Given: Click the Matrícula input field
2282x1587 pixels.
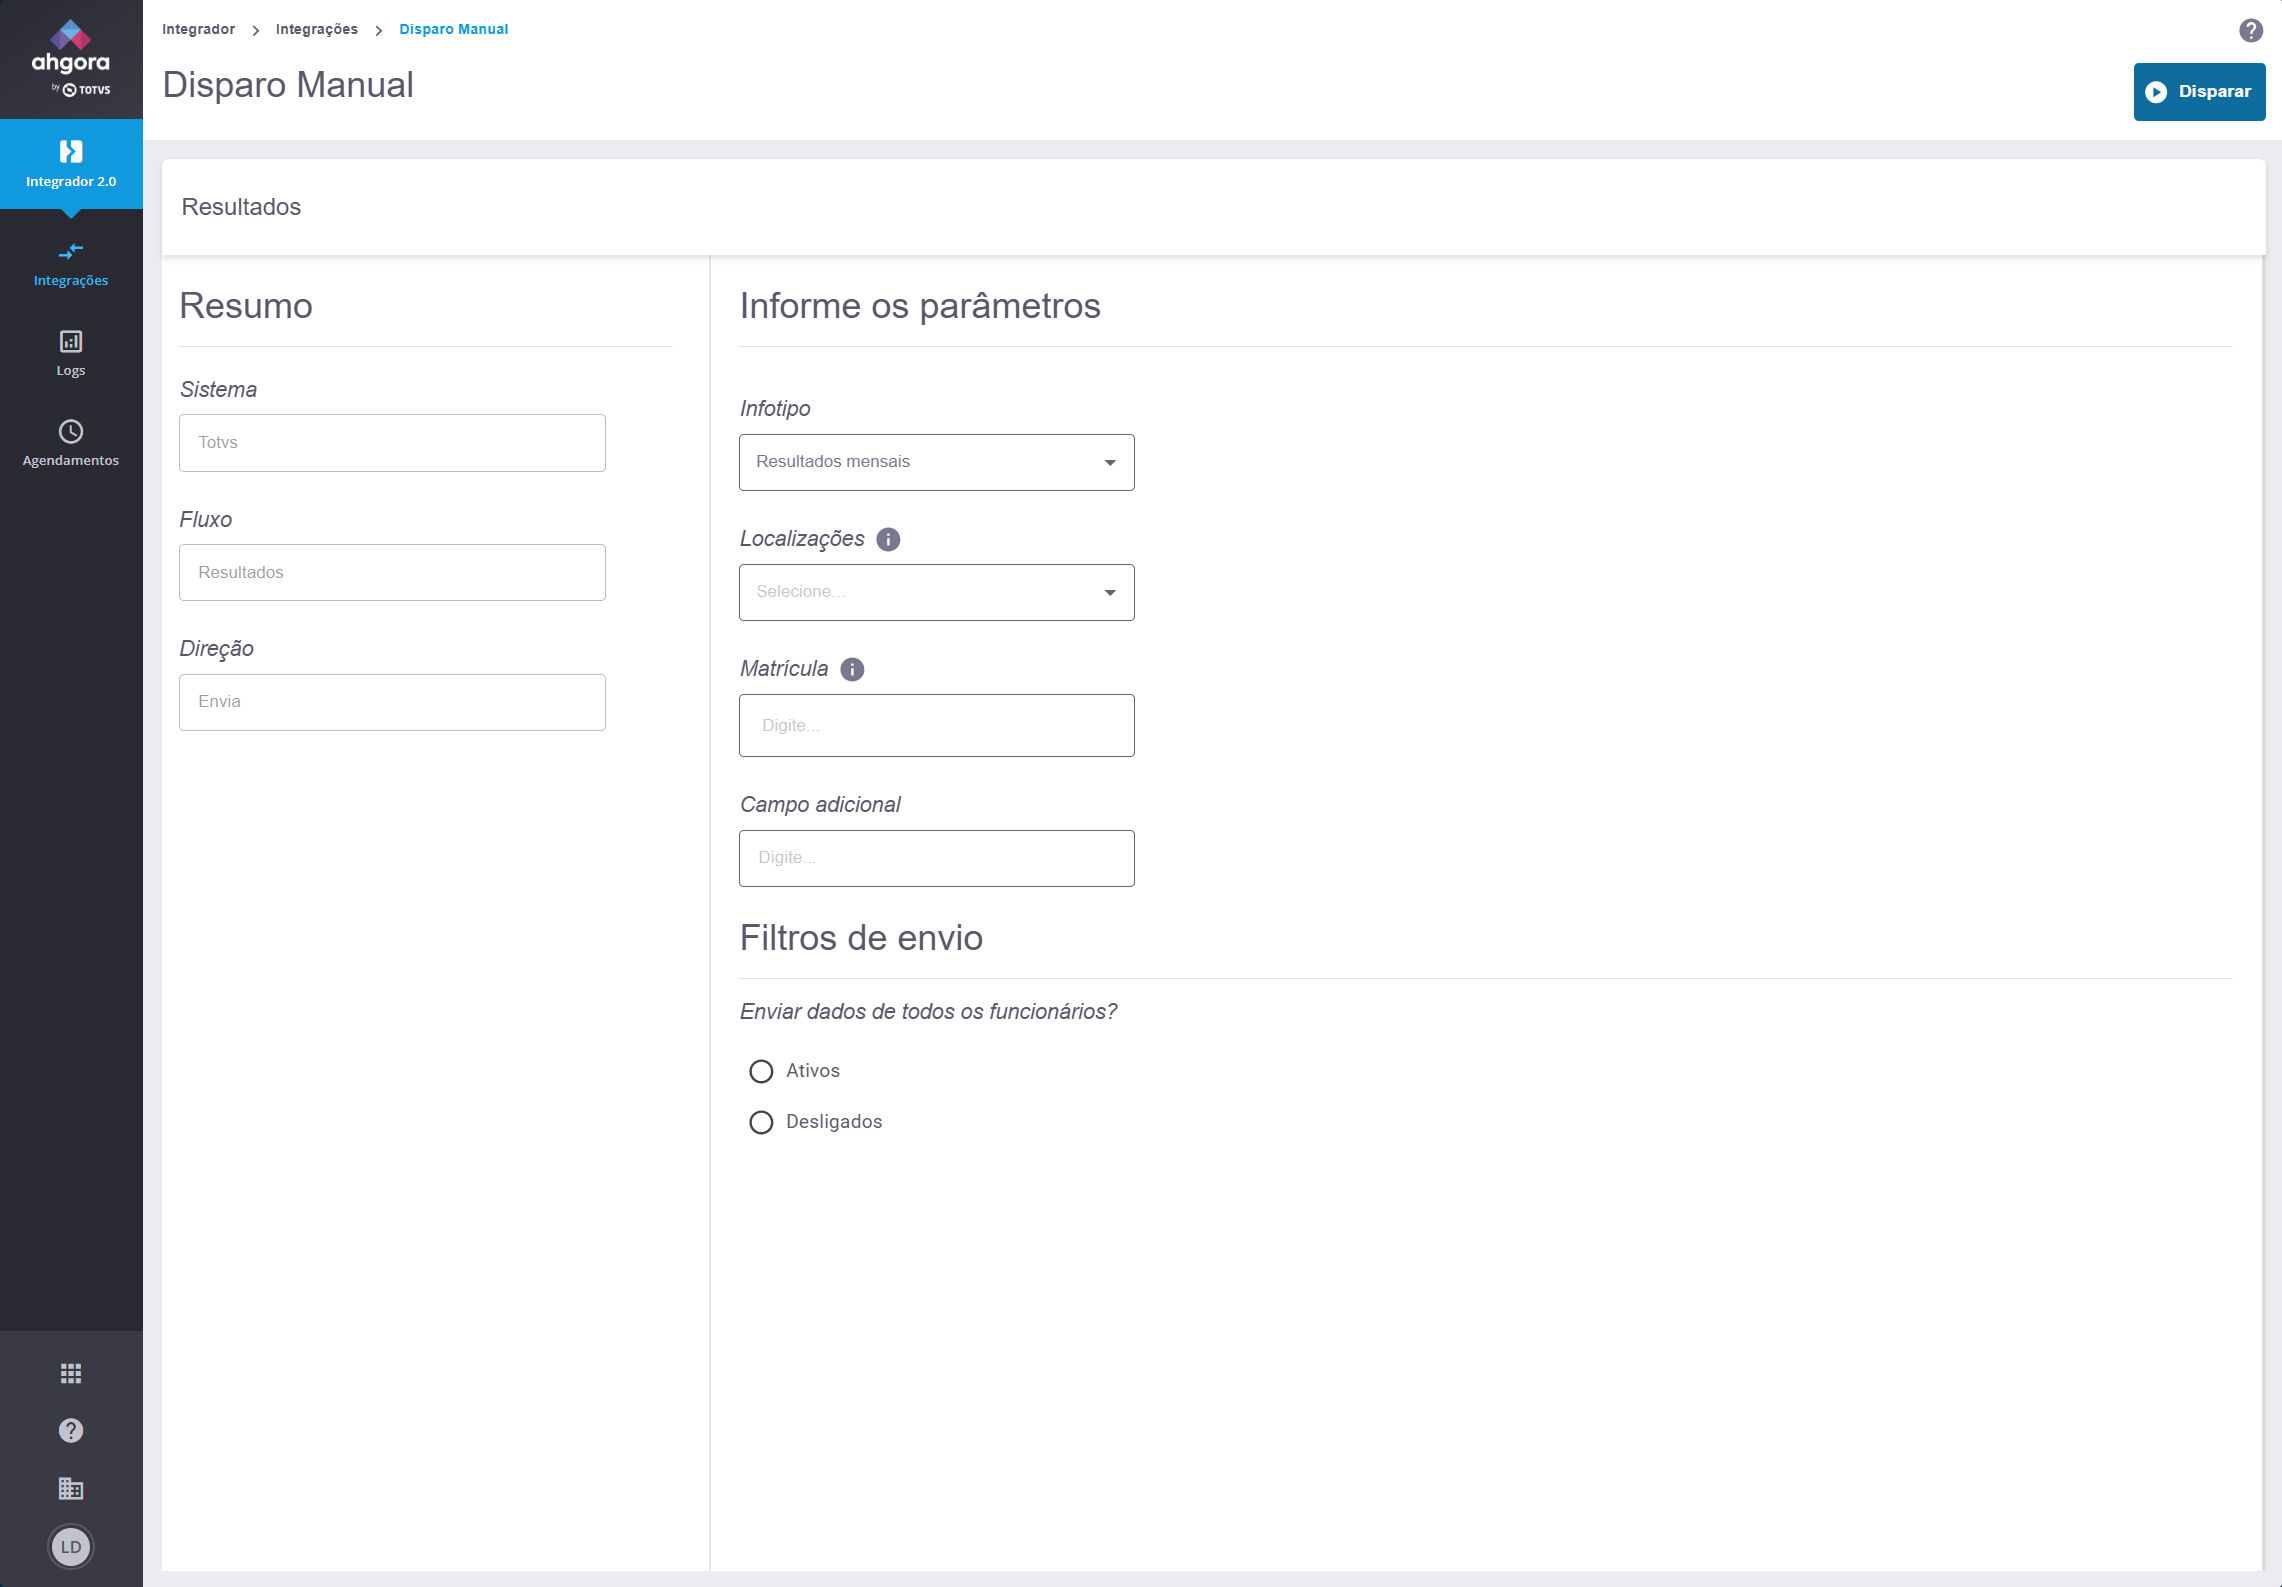Looking at the screenshot, I should tap(936, 725).
